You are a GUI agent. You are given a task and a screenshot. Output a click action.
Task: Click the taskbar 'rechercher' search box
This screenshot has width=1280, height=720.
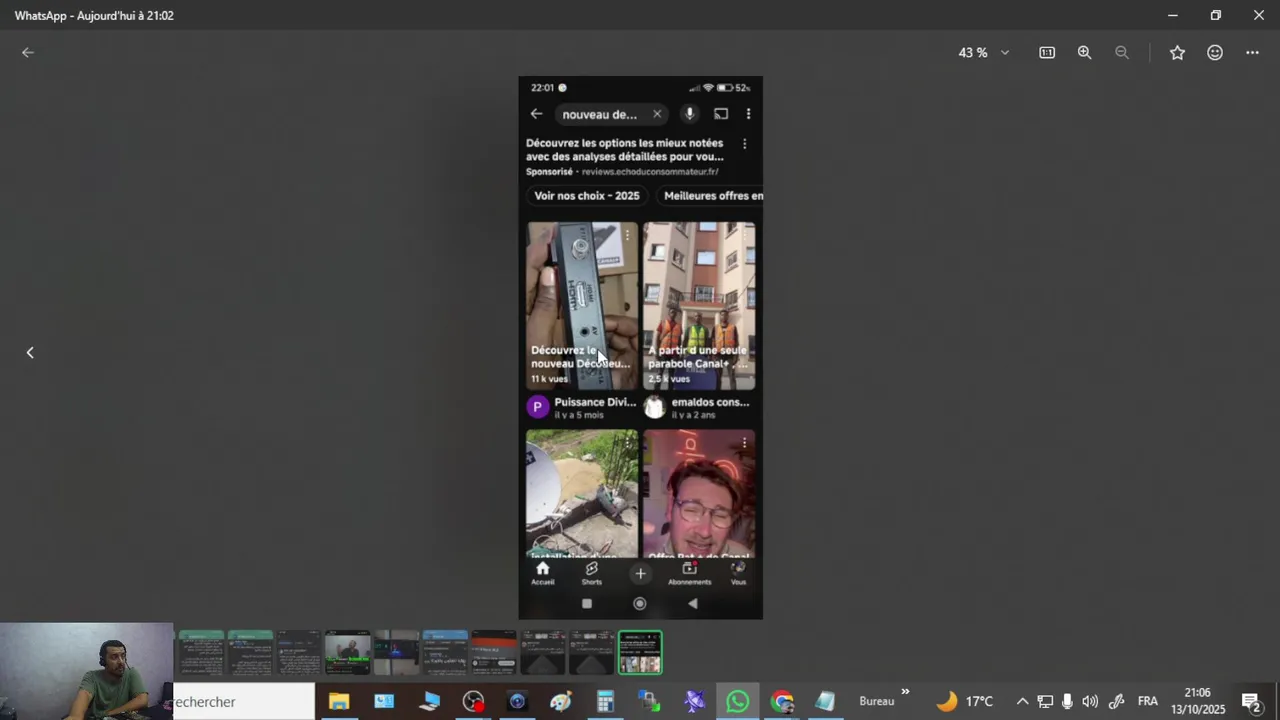pyautogui.click(x=243, y=702)
